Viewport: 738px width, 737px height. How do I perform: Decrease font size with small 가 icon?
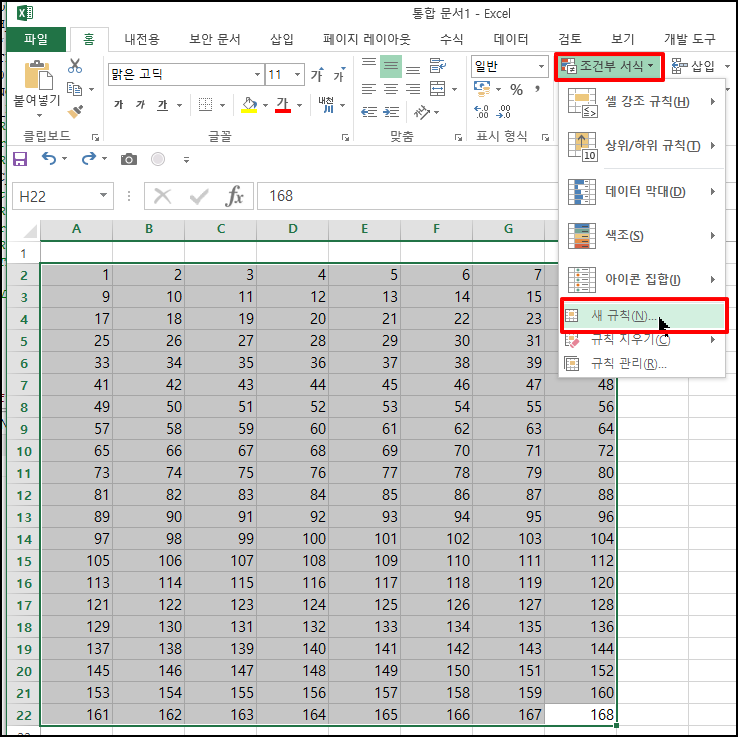pyautogui.click(x=339, y=74)
